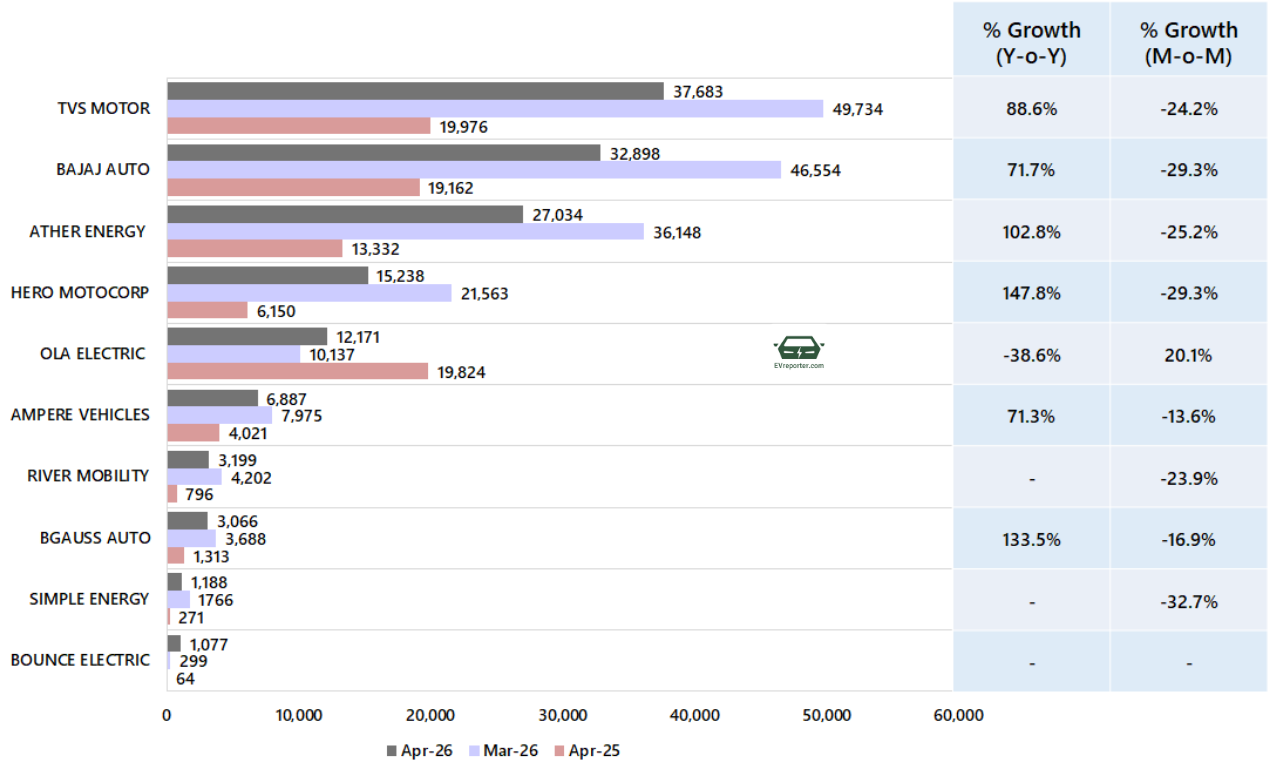Screen dimensions: 1272x776
Task: Click the Hero 15,238 value
Action: 402,275
